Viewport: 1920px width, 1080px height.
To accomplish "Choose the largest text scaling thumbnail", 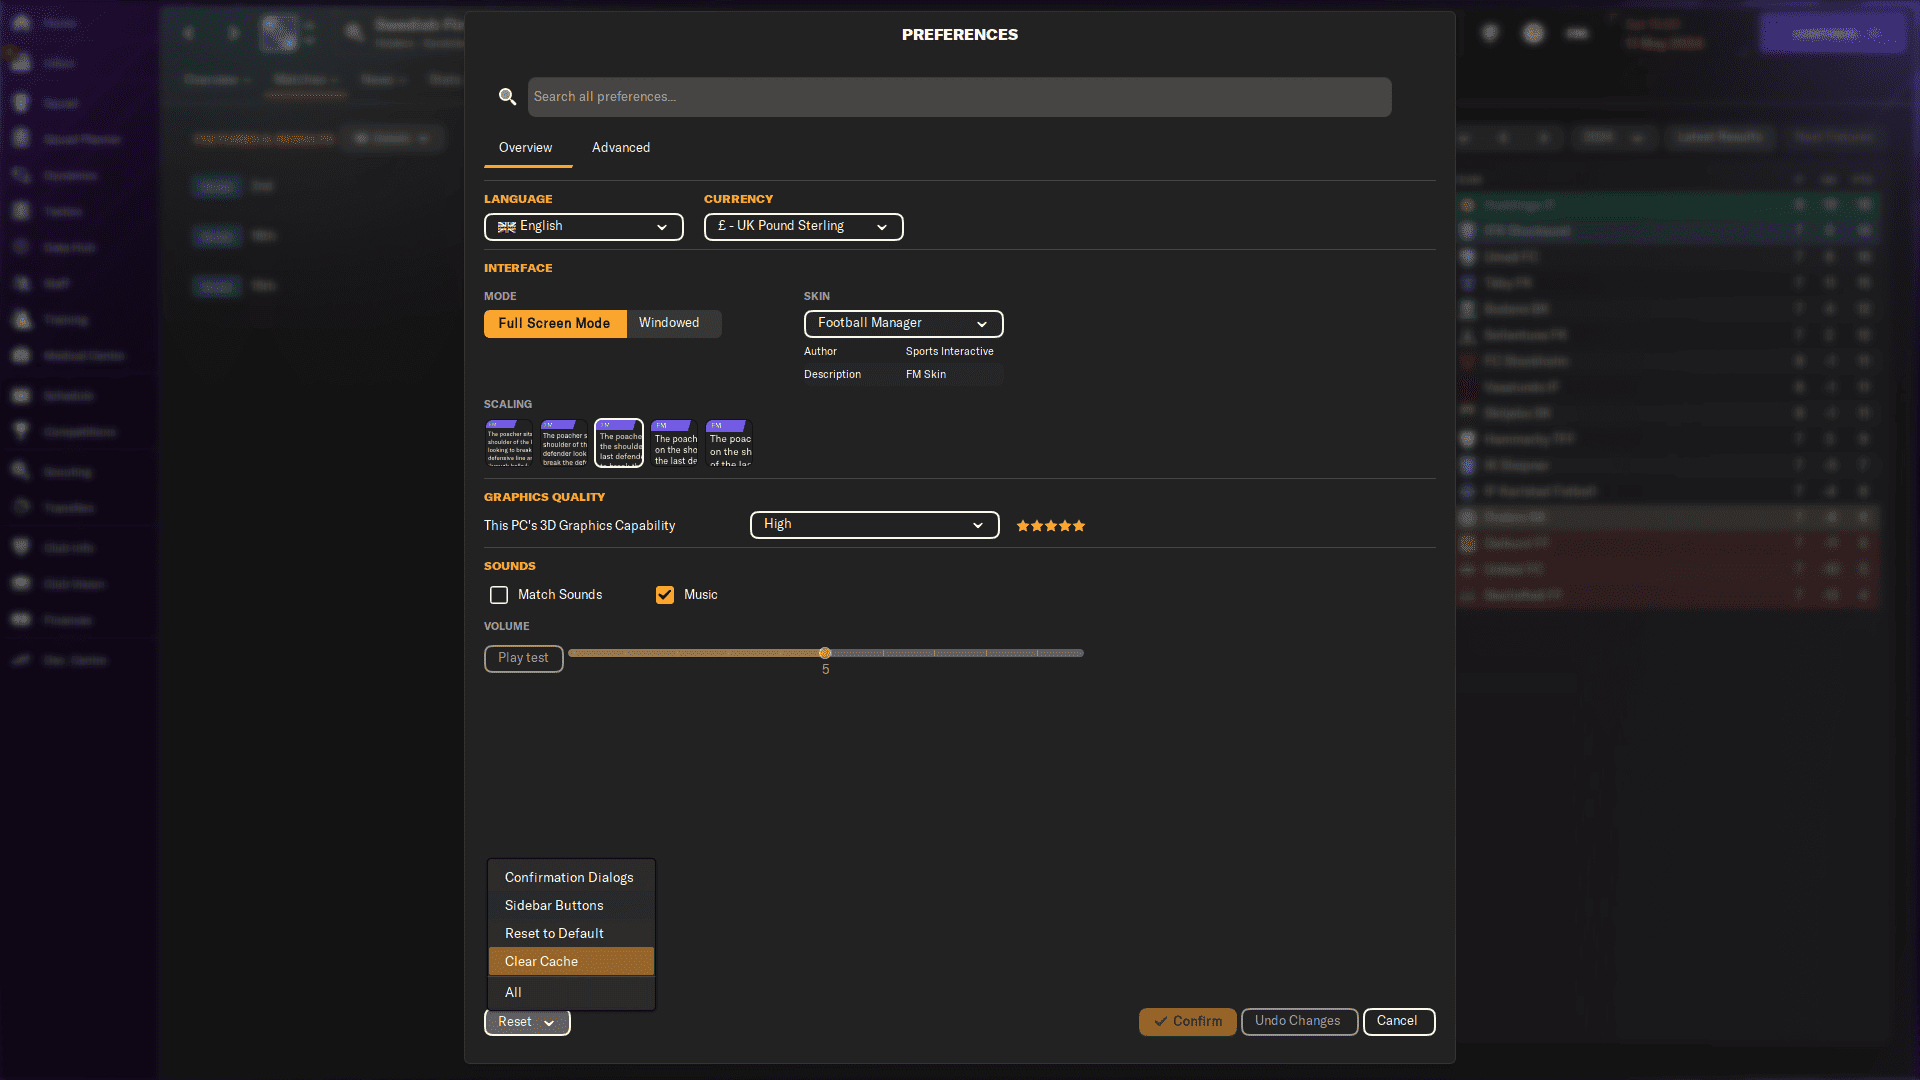I will coord(729,443).
